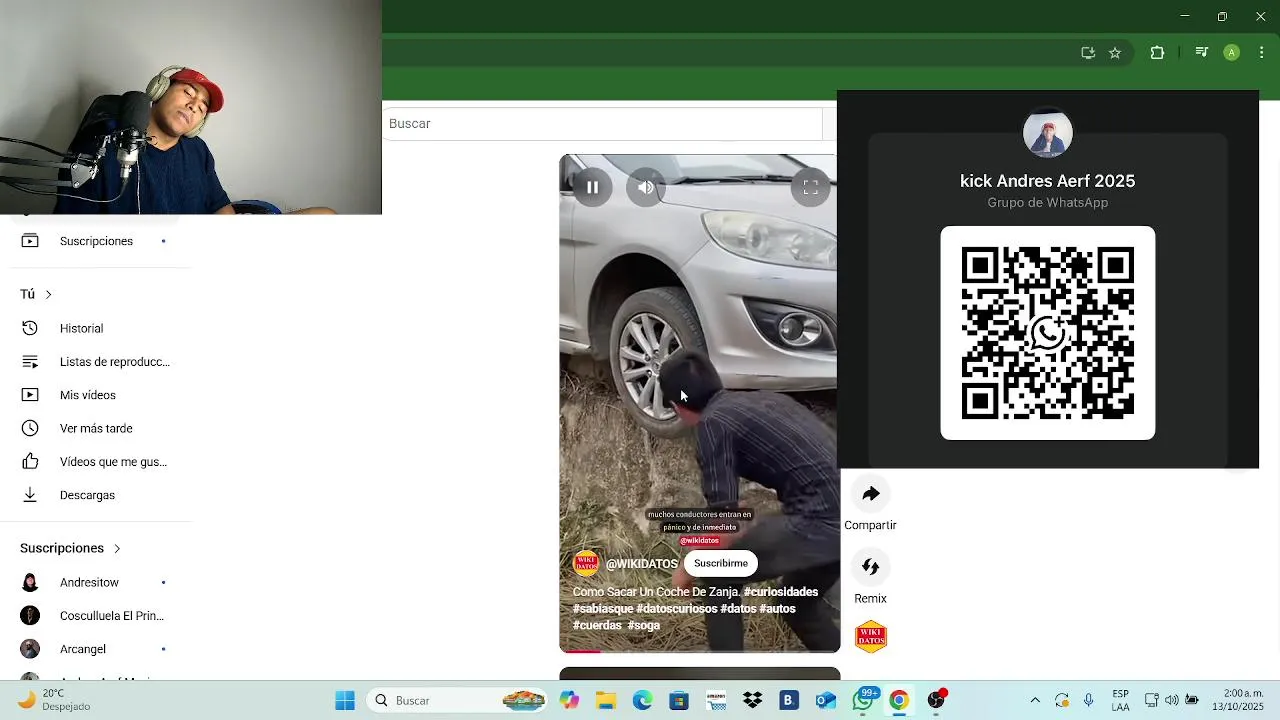
Task: Open Chrome extensions puzzle icon
Action: 1157,53
